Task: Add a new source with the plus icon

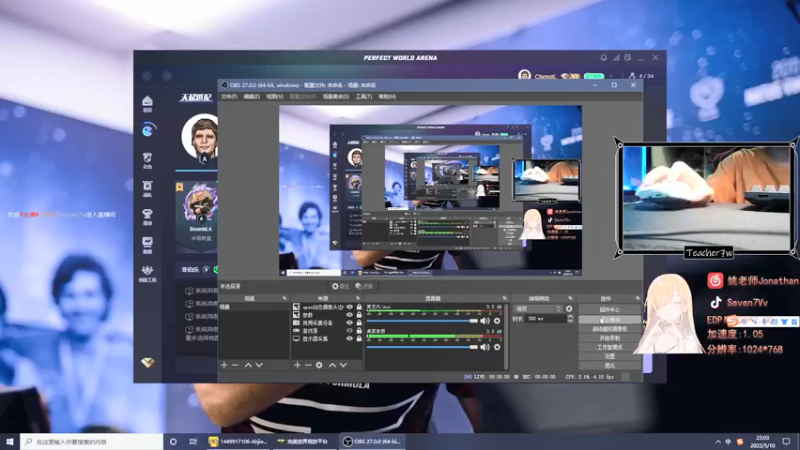Action: 297,365
